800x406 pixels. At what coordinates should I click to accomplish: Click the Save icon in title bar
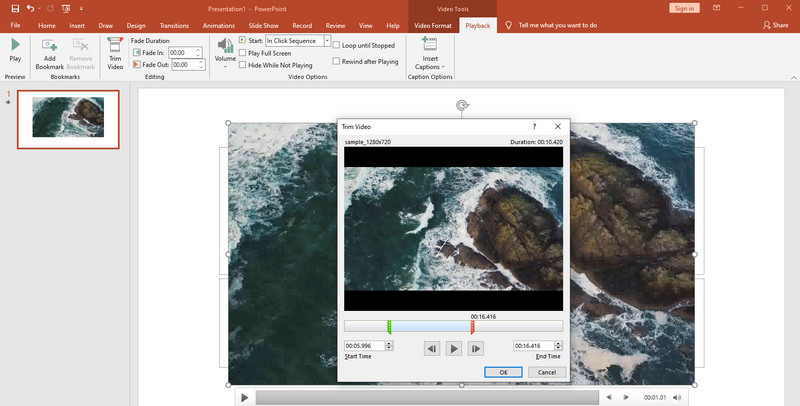[x=15, y=8]
